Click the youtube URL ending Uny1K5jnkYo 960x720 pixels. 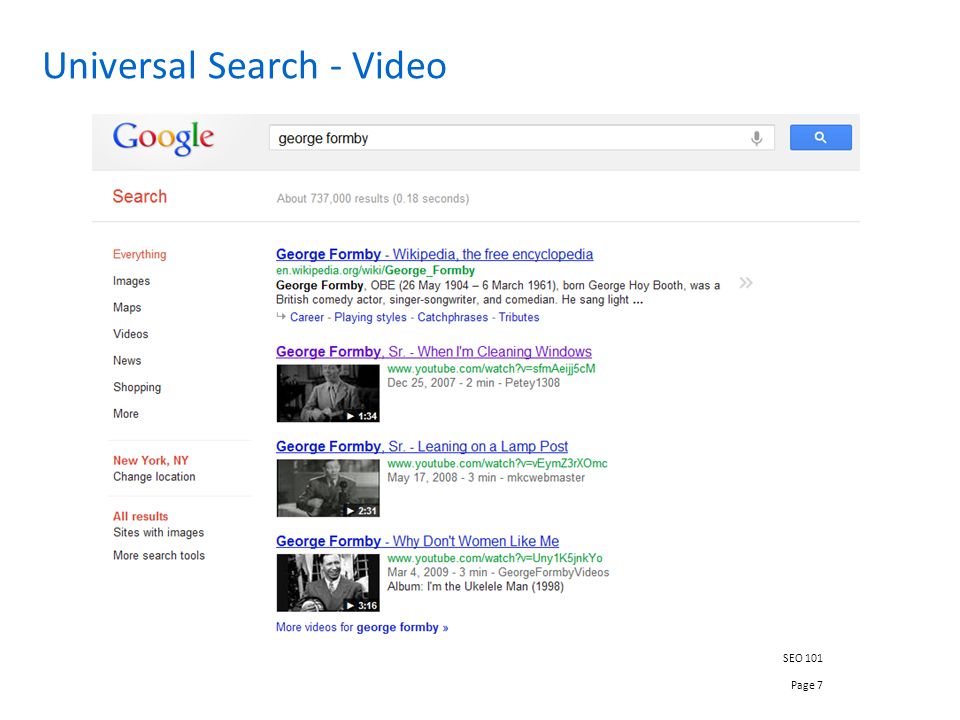495,558
